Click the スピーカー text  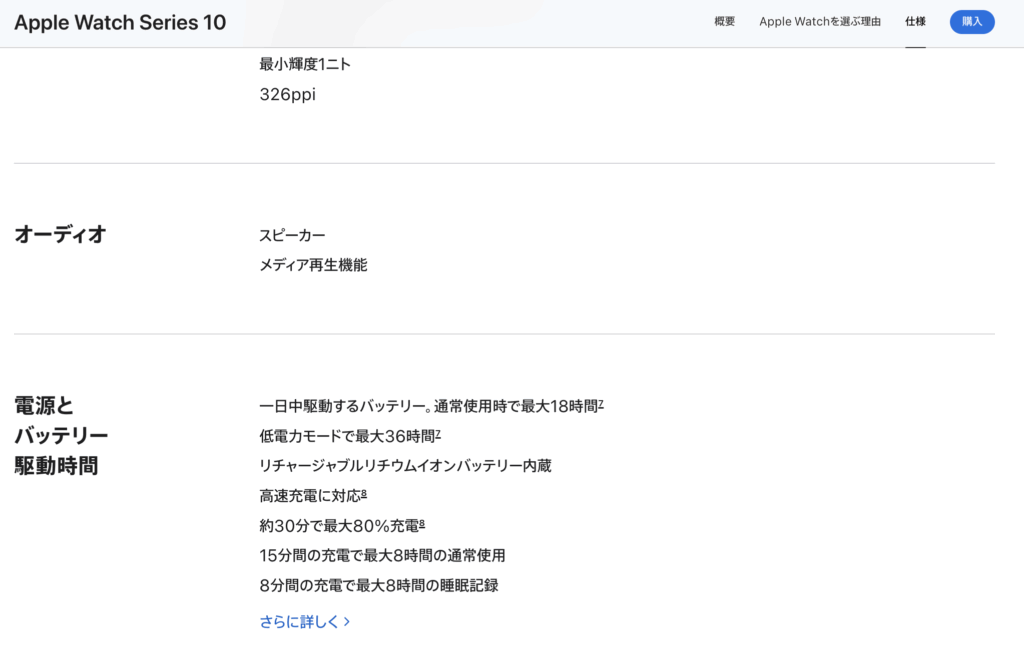point(292,235)
